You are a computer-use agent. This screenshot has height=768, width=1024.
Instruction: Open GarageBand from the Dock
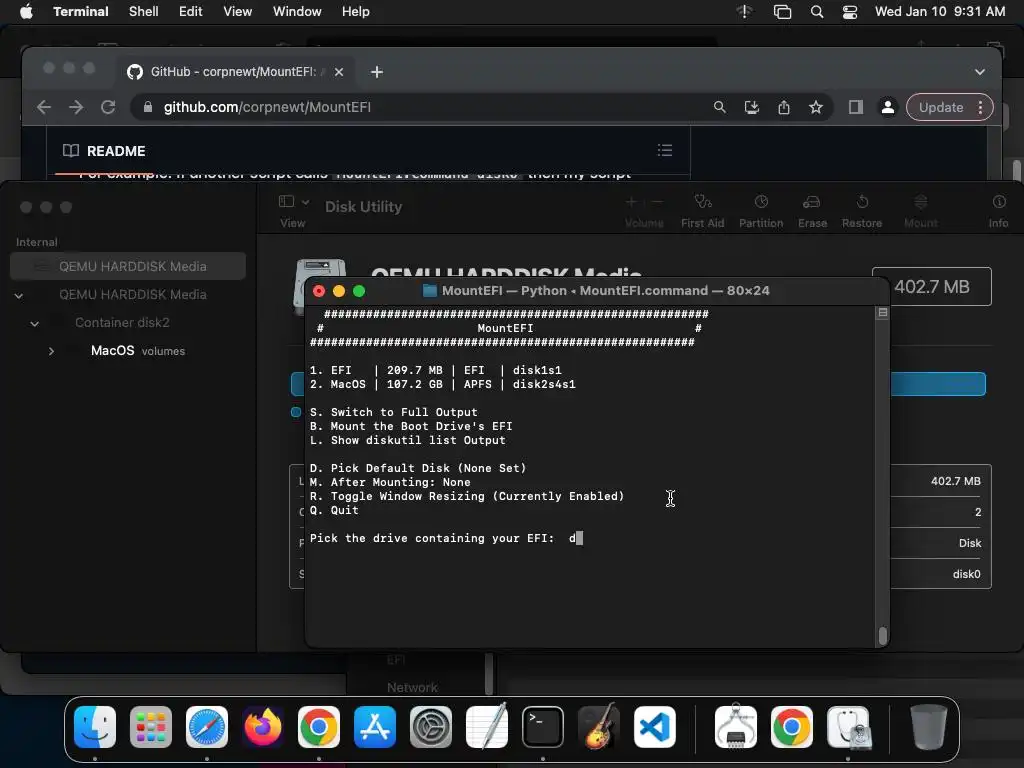pos(598,726)
